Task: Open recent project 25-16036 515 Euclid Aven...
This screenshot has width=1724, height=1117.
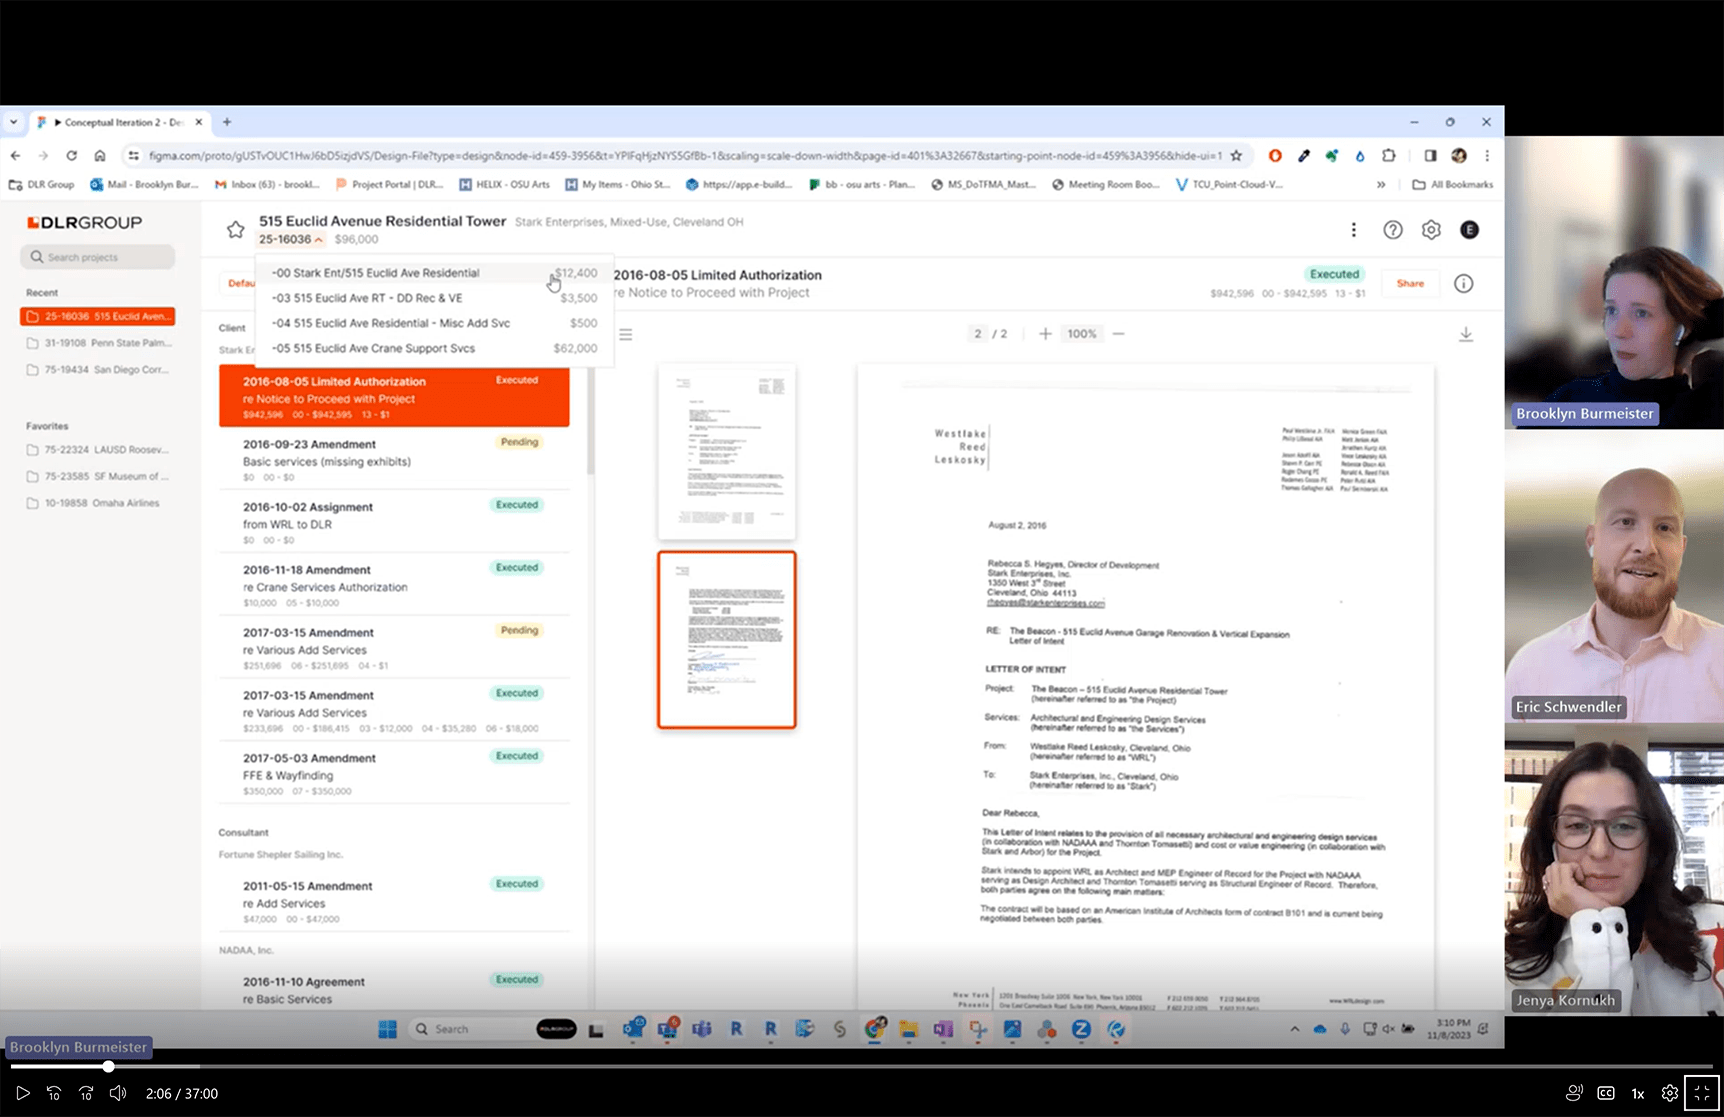Action: pos(98,316)
